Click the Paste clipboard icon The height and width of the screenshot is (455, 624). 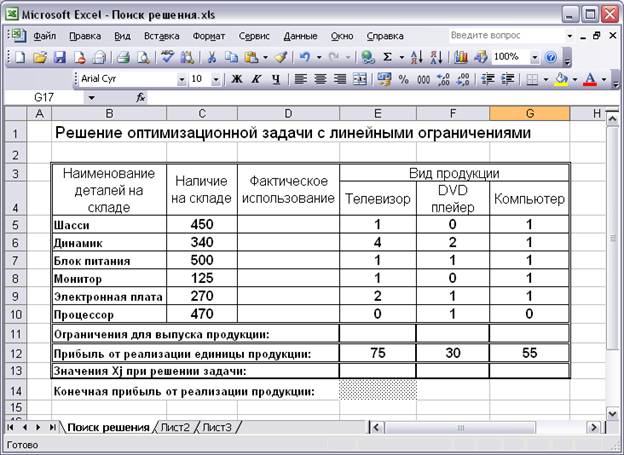[252, 57]
